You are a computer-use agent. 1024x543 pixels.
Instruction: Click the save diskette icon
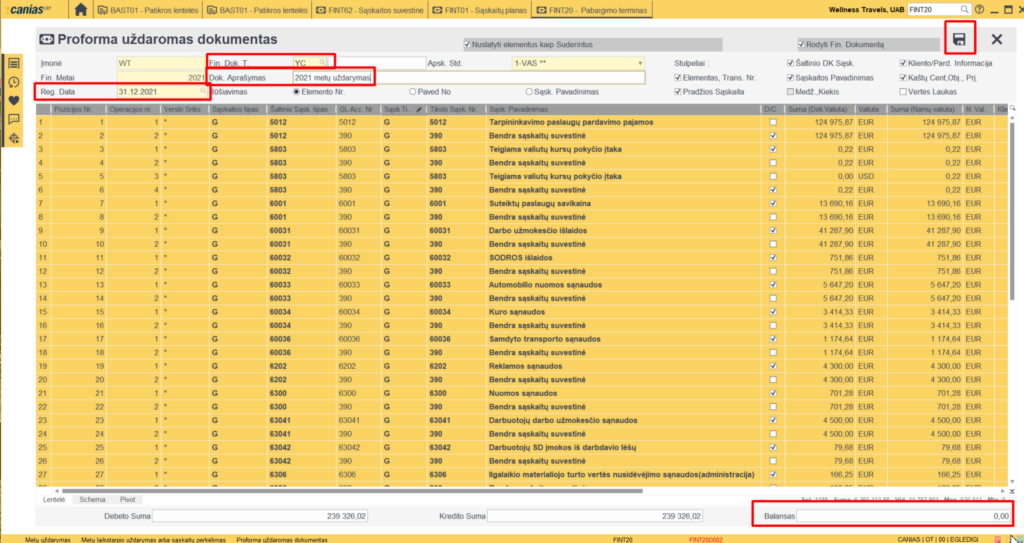pos(959,39)
